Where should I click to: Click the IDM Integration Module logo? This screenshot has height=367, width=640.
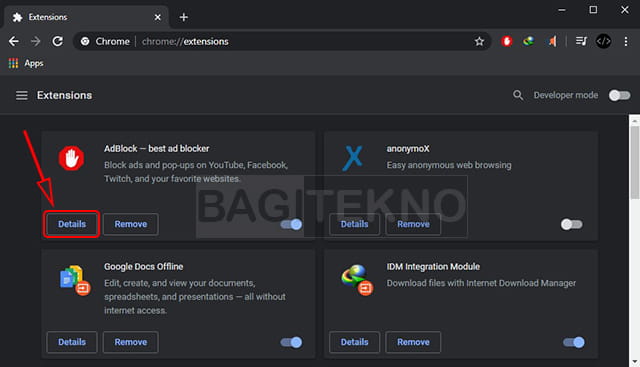tap(357, 280)
